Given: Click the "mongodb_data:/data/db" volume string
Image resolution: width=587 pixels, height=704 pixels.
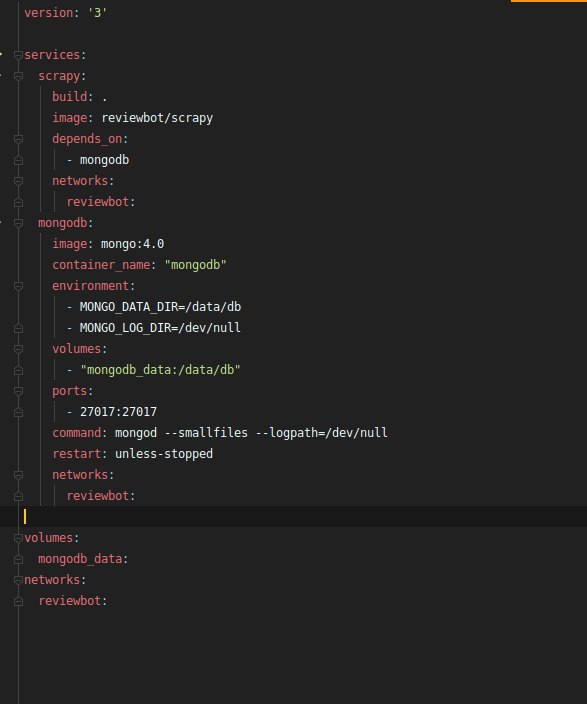Looking at the screenshot, I should pos(160,370).
